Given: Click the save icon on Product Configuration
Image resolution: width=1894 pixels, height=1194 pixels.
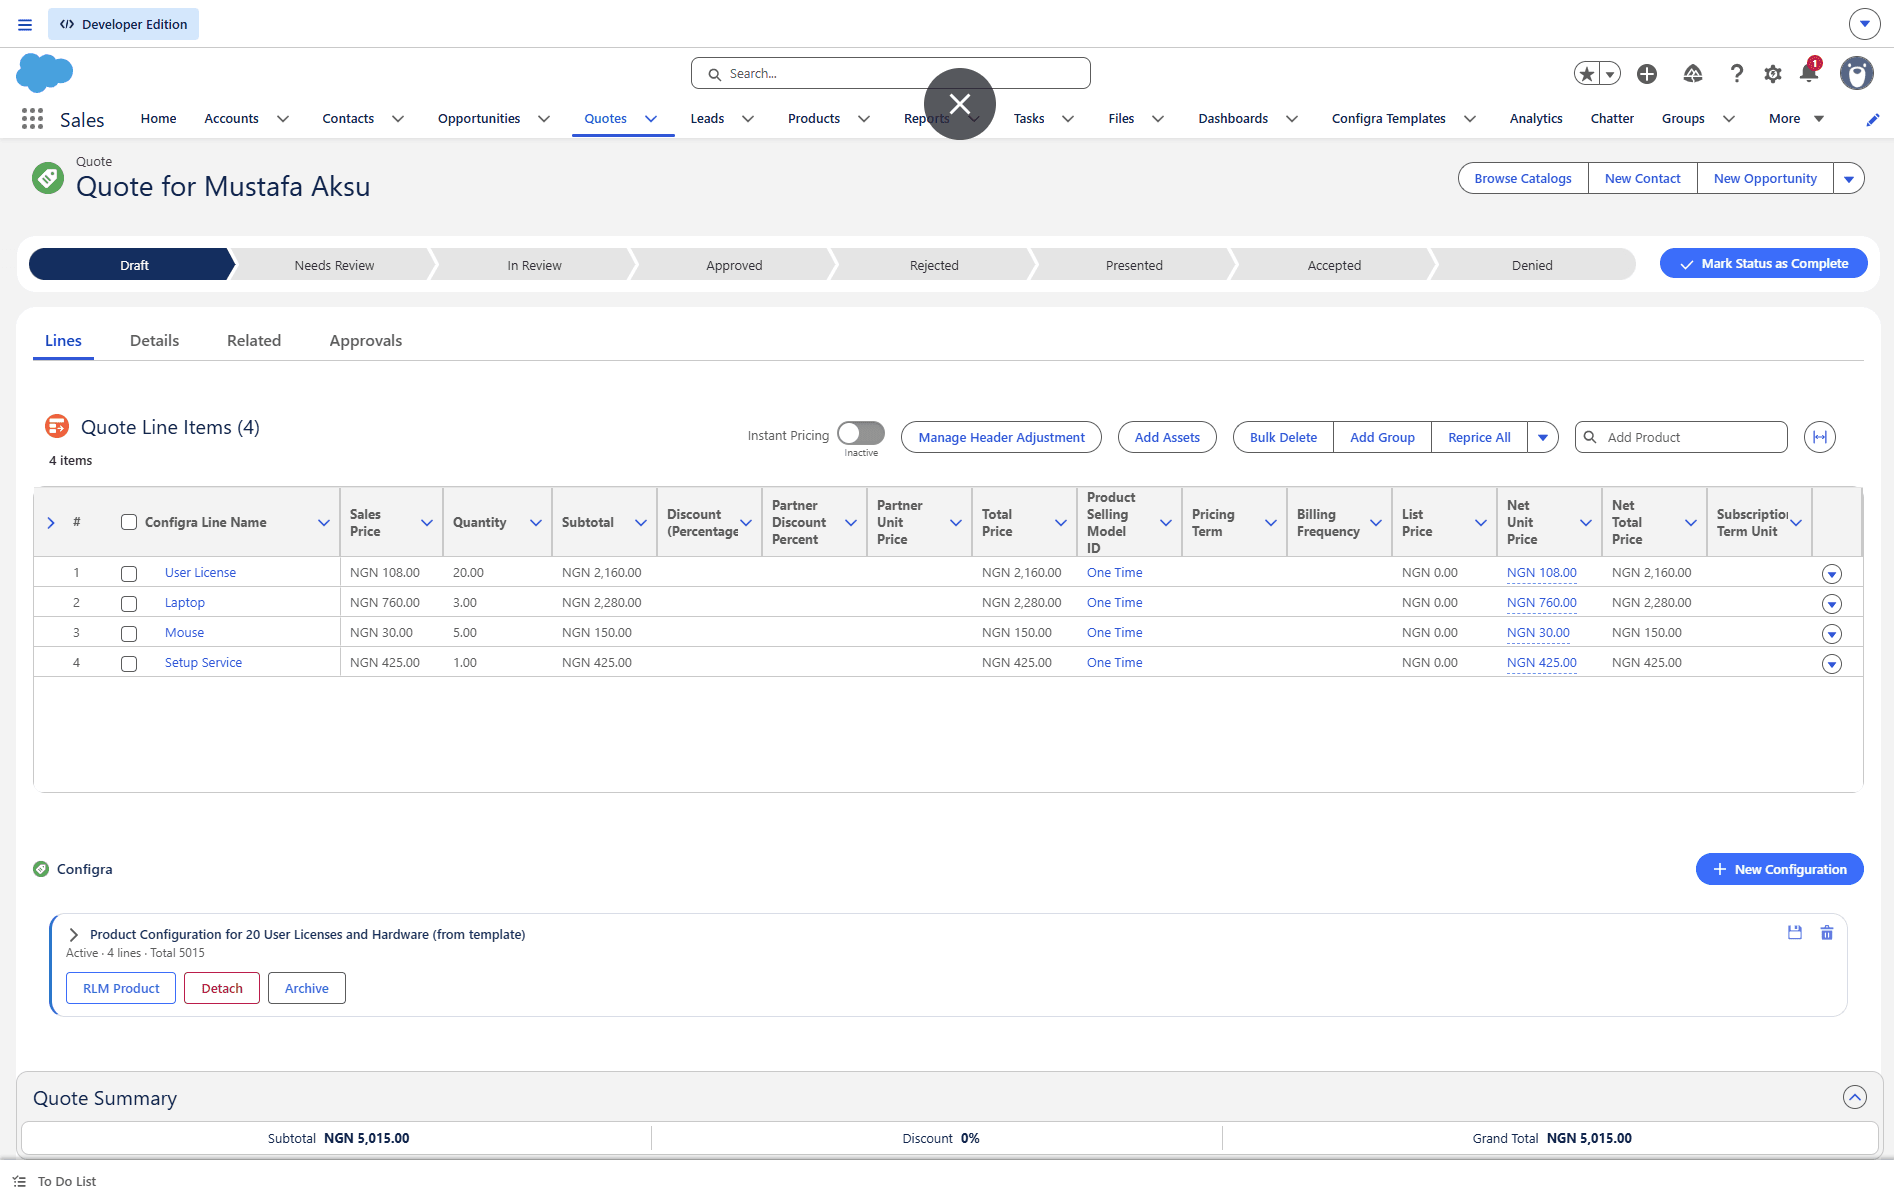Looking at the screenshot, I should click(1795, 932).
